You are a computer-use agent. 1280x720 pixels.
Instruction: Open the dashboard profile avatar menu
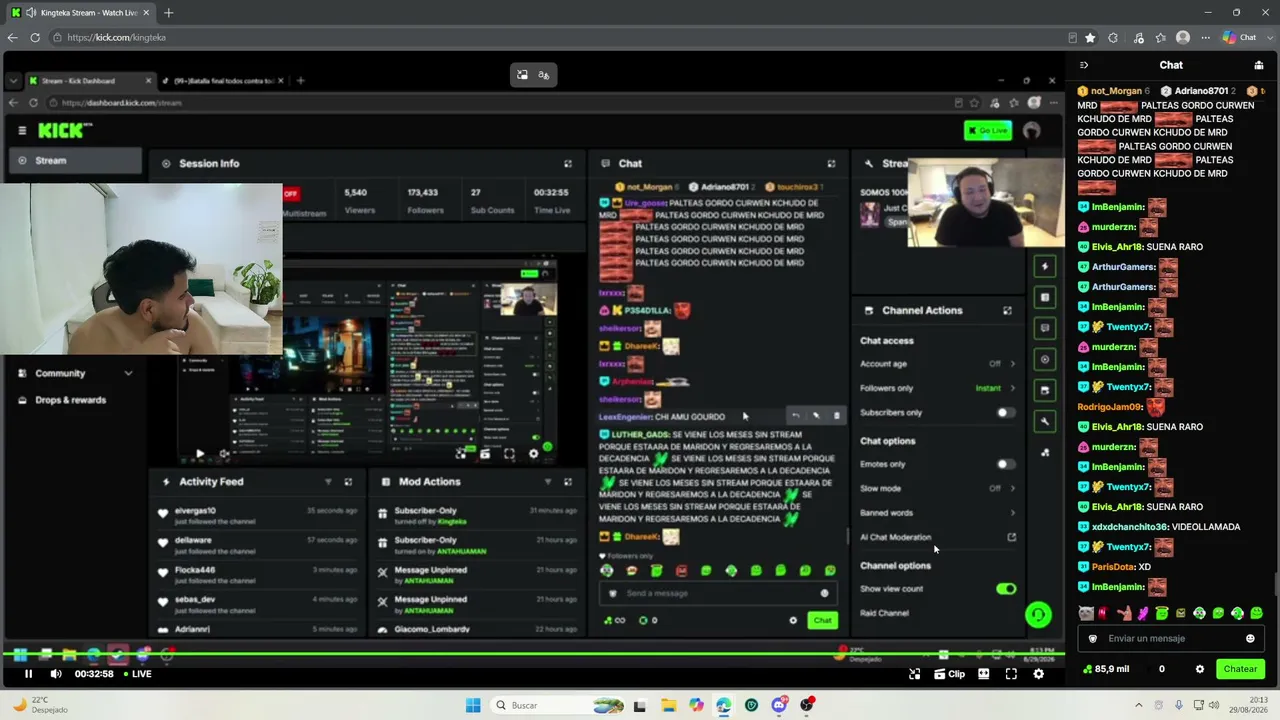click(x=1032, y=130)
